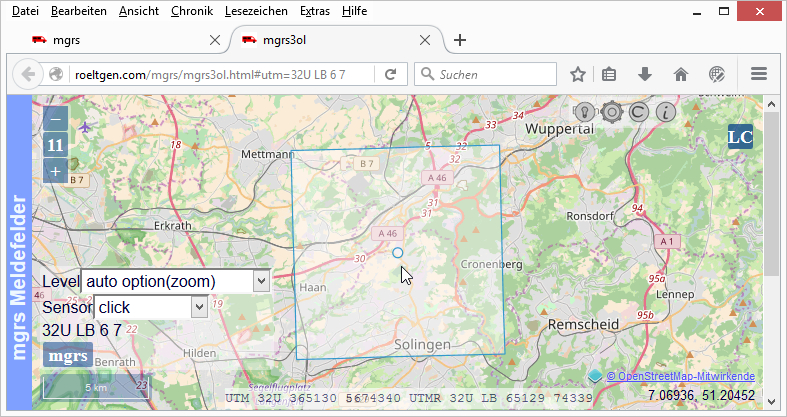Maximize the browser window
This screenshot has height=417, width=787.
(724, 11)
